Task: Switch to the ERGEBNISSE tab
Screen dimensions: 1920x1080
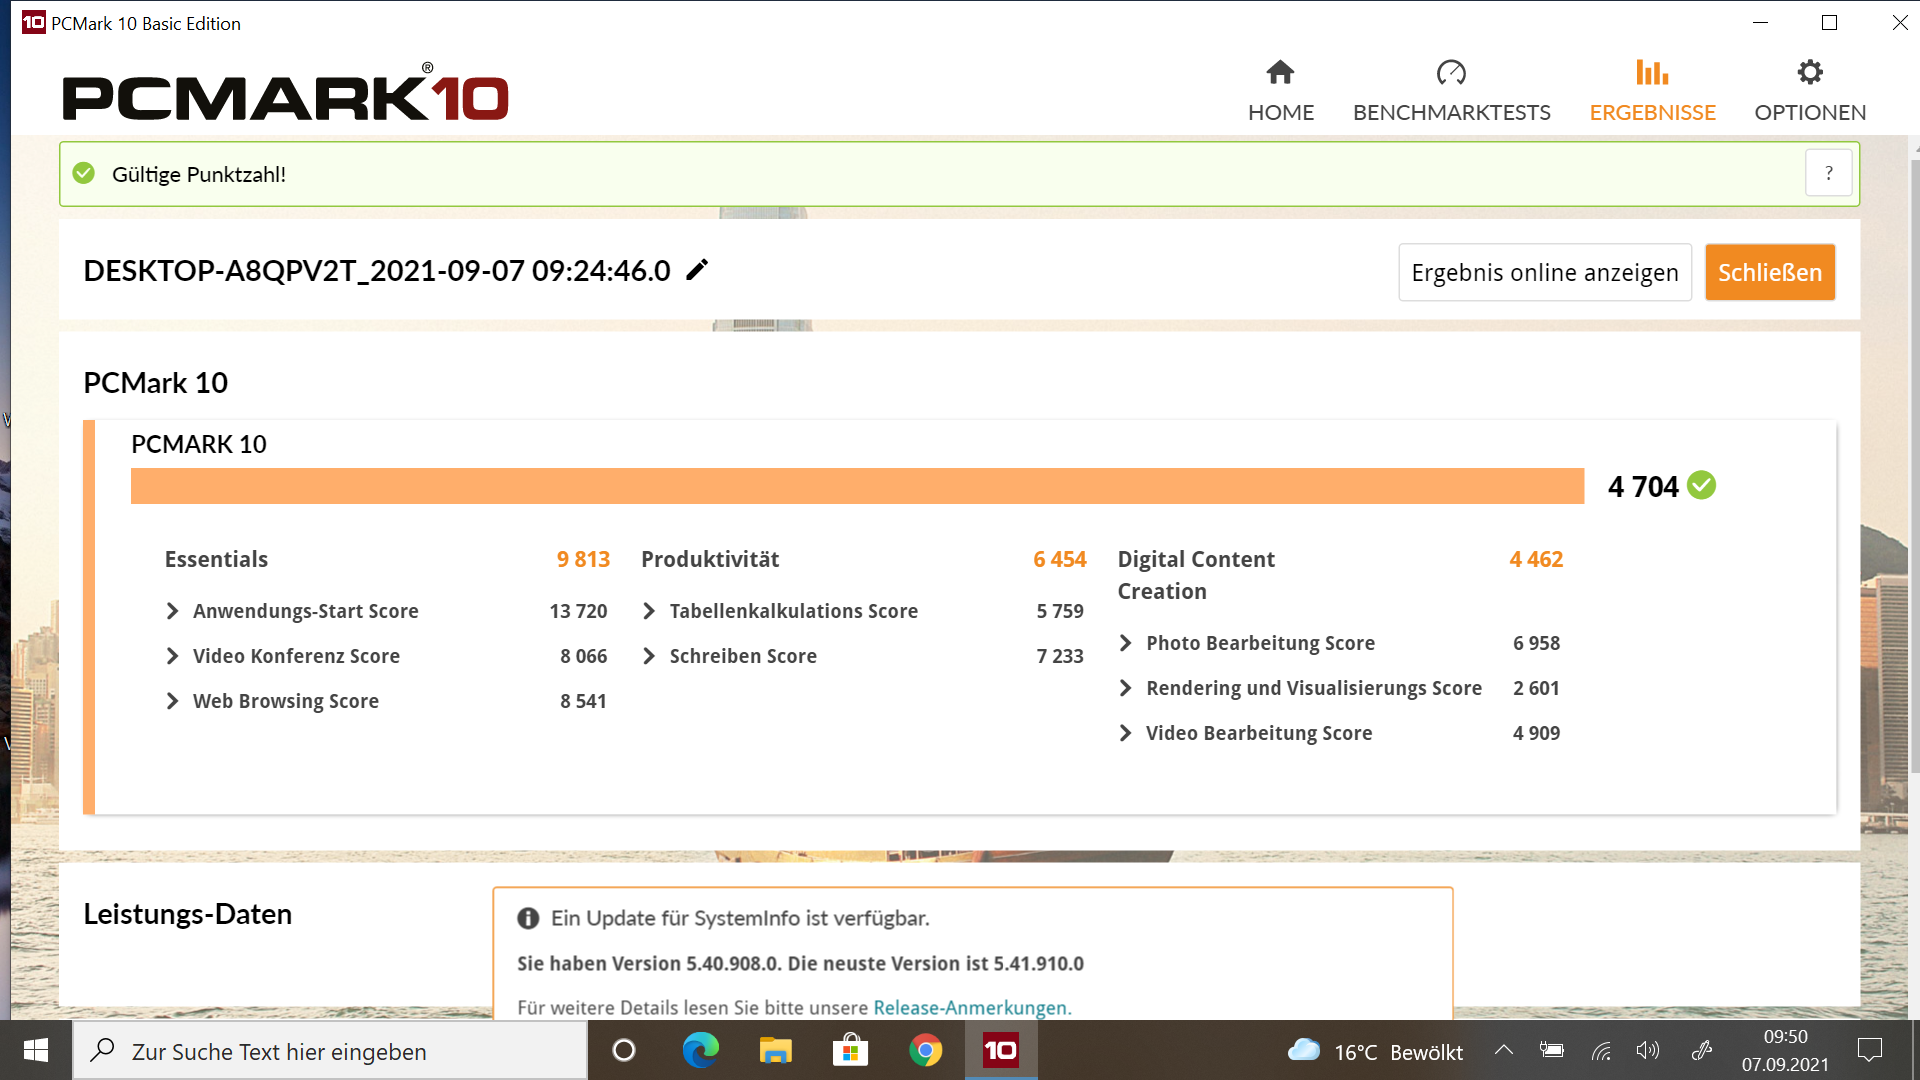Action: 1652,112
